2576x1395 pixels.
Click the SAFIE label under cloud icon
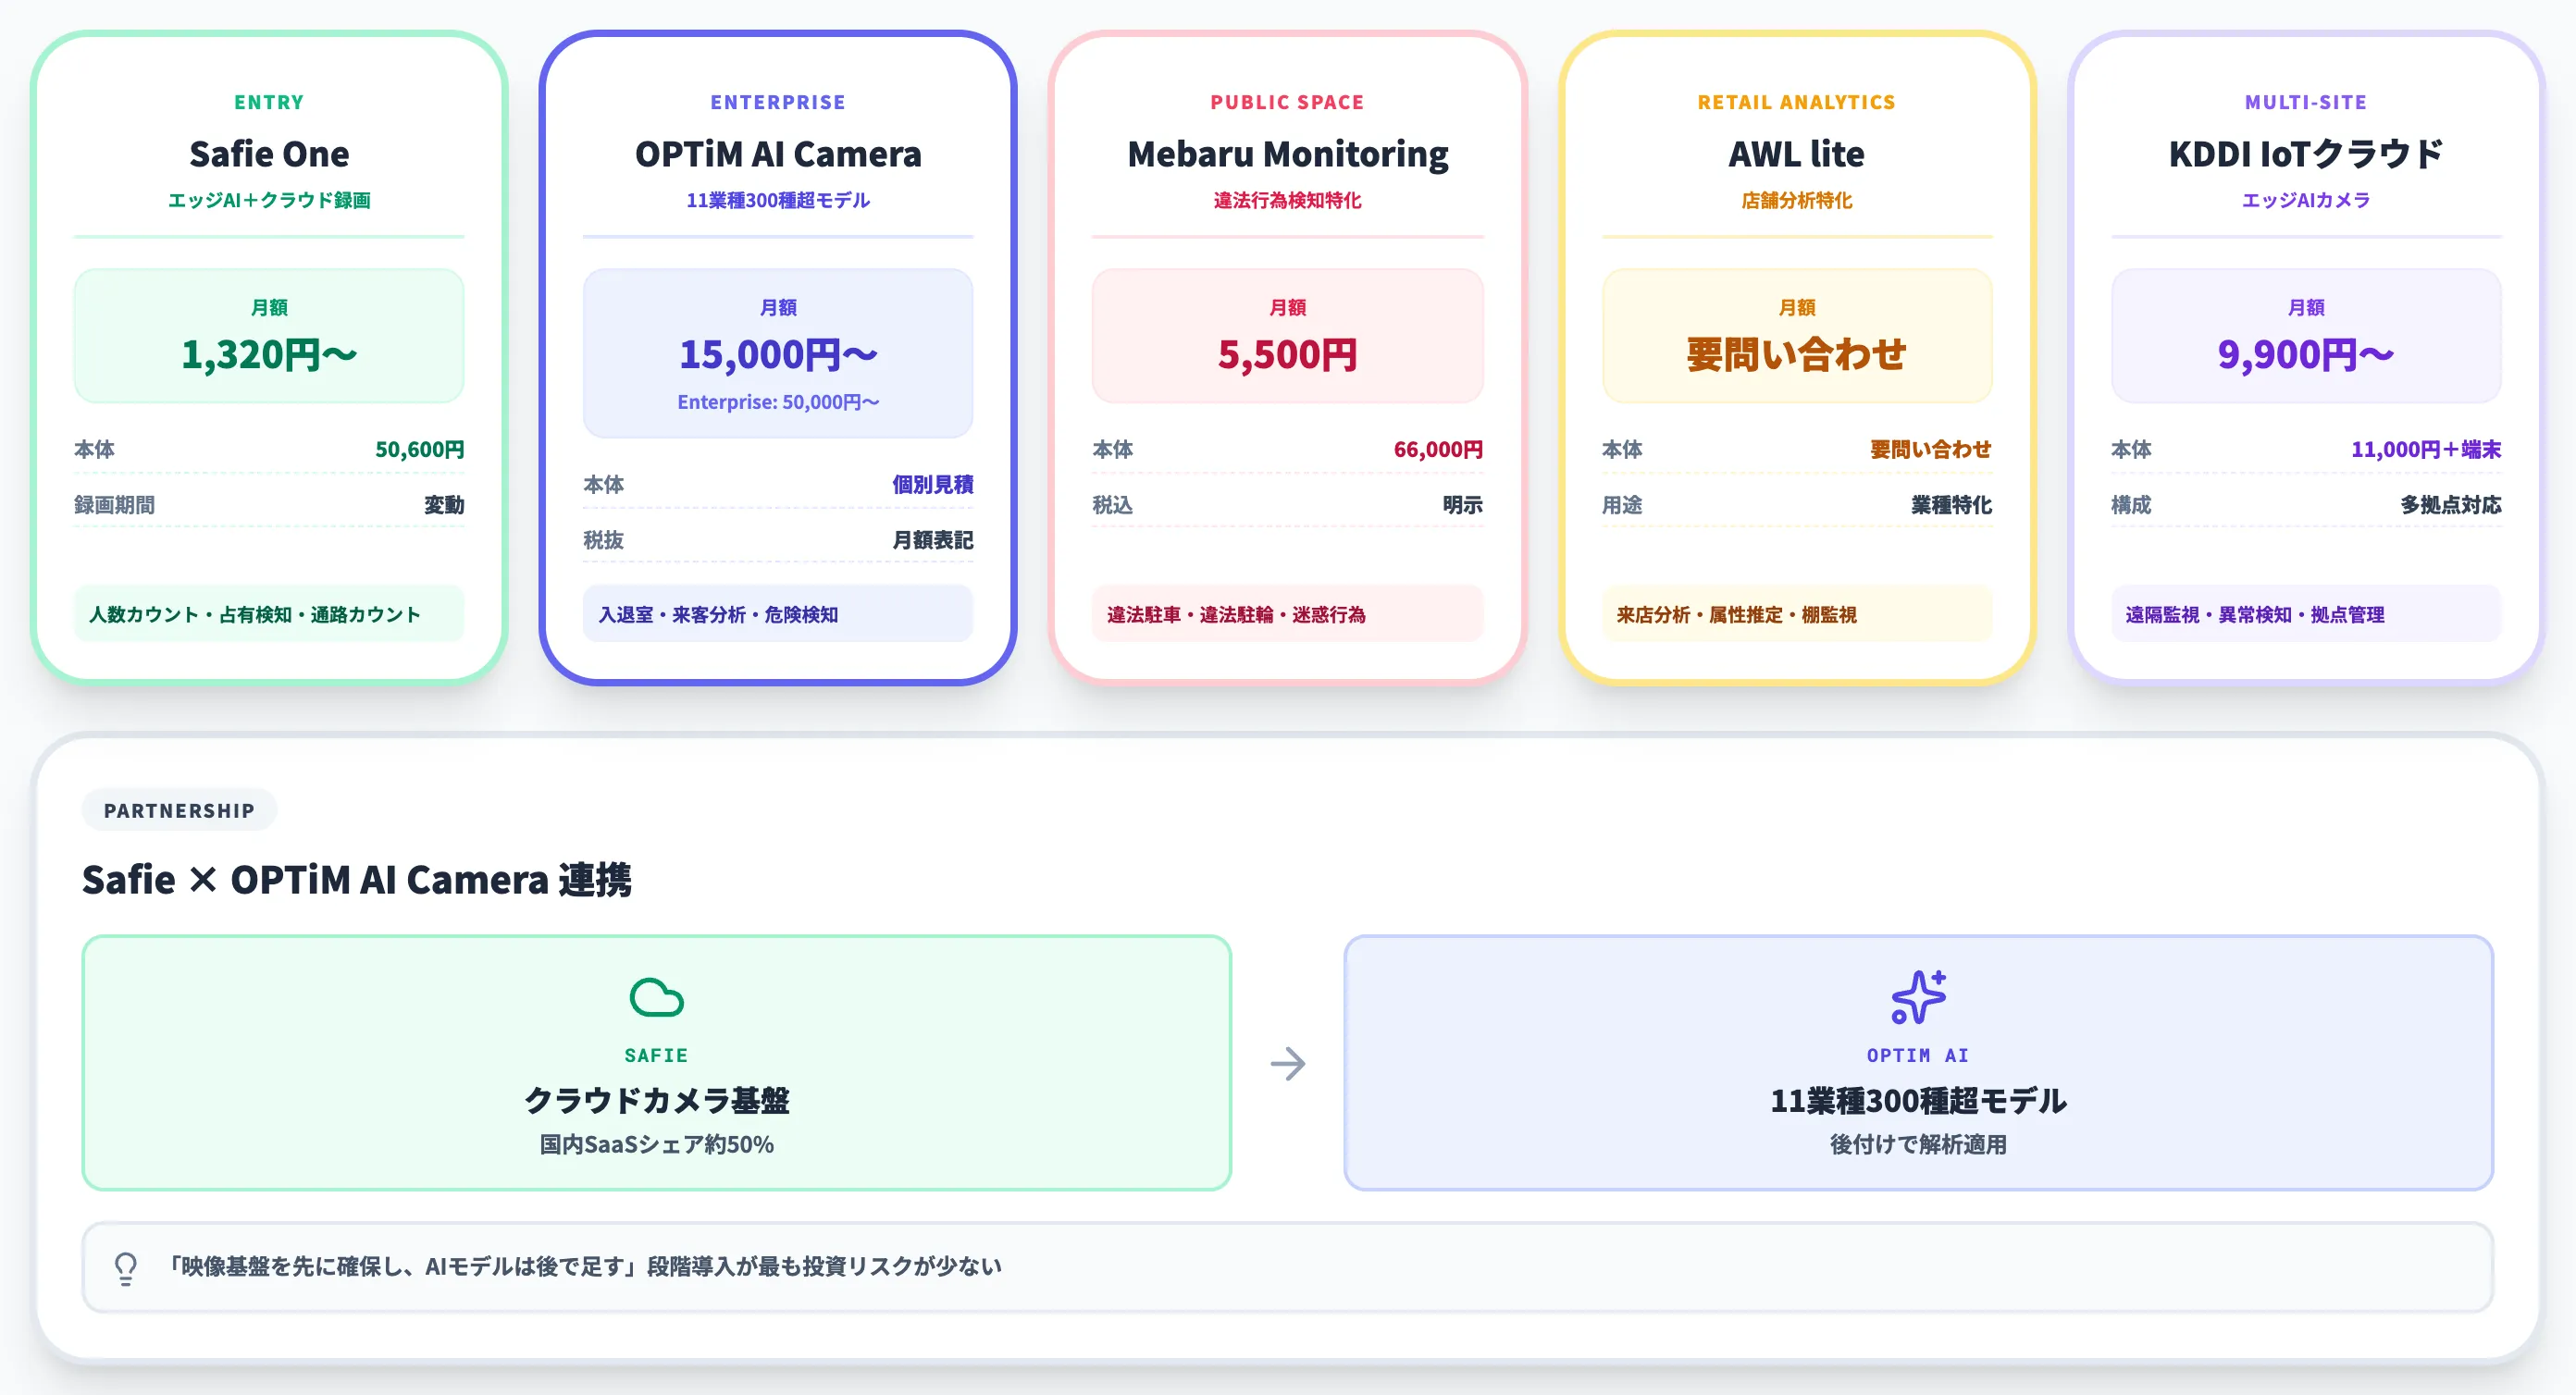(656, 1055)
